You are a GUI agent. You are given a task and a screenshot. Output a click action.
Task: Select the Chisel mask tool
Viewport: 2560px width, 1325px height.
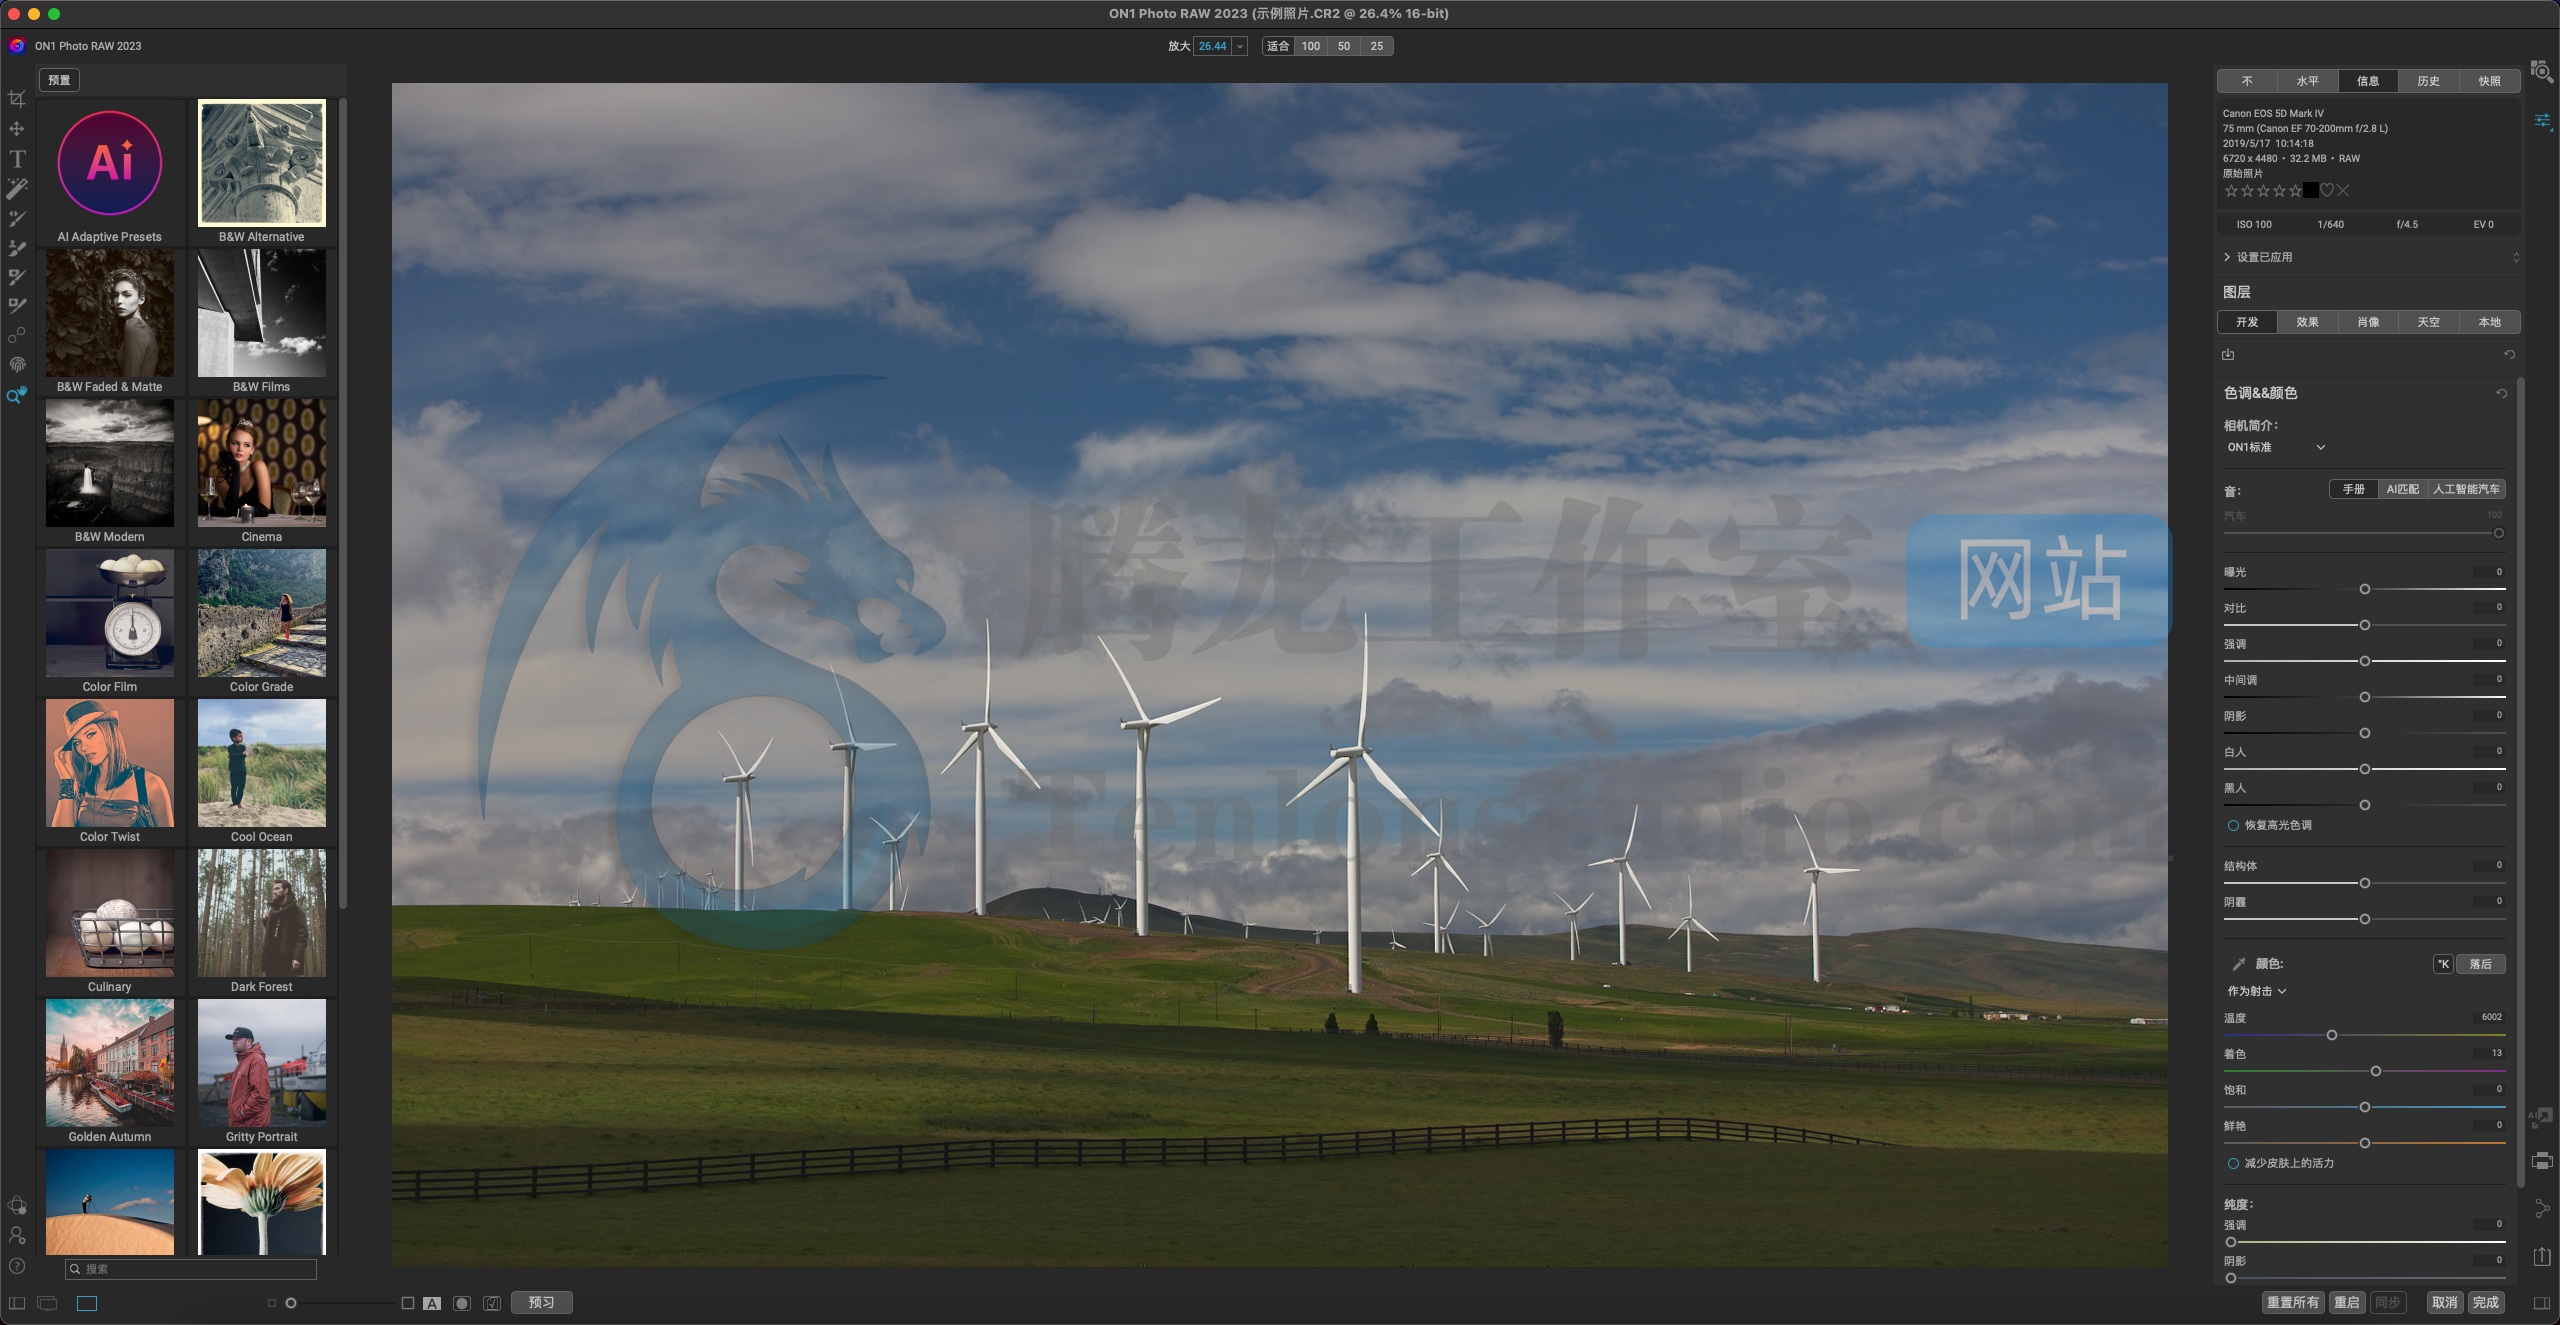tap(17, 306)
